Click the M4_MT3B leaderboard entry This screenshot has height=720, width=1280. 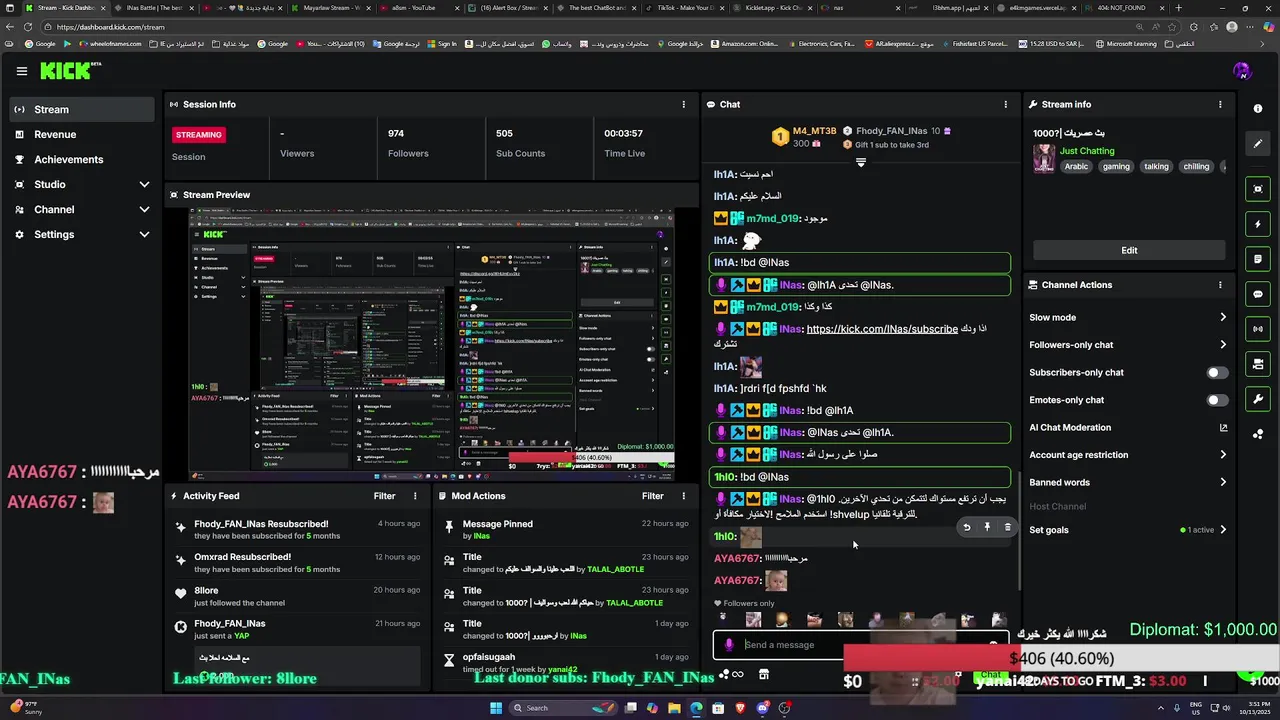point(805,137)
